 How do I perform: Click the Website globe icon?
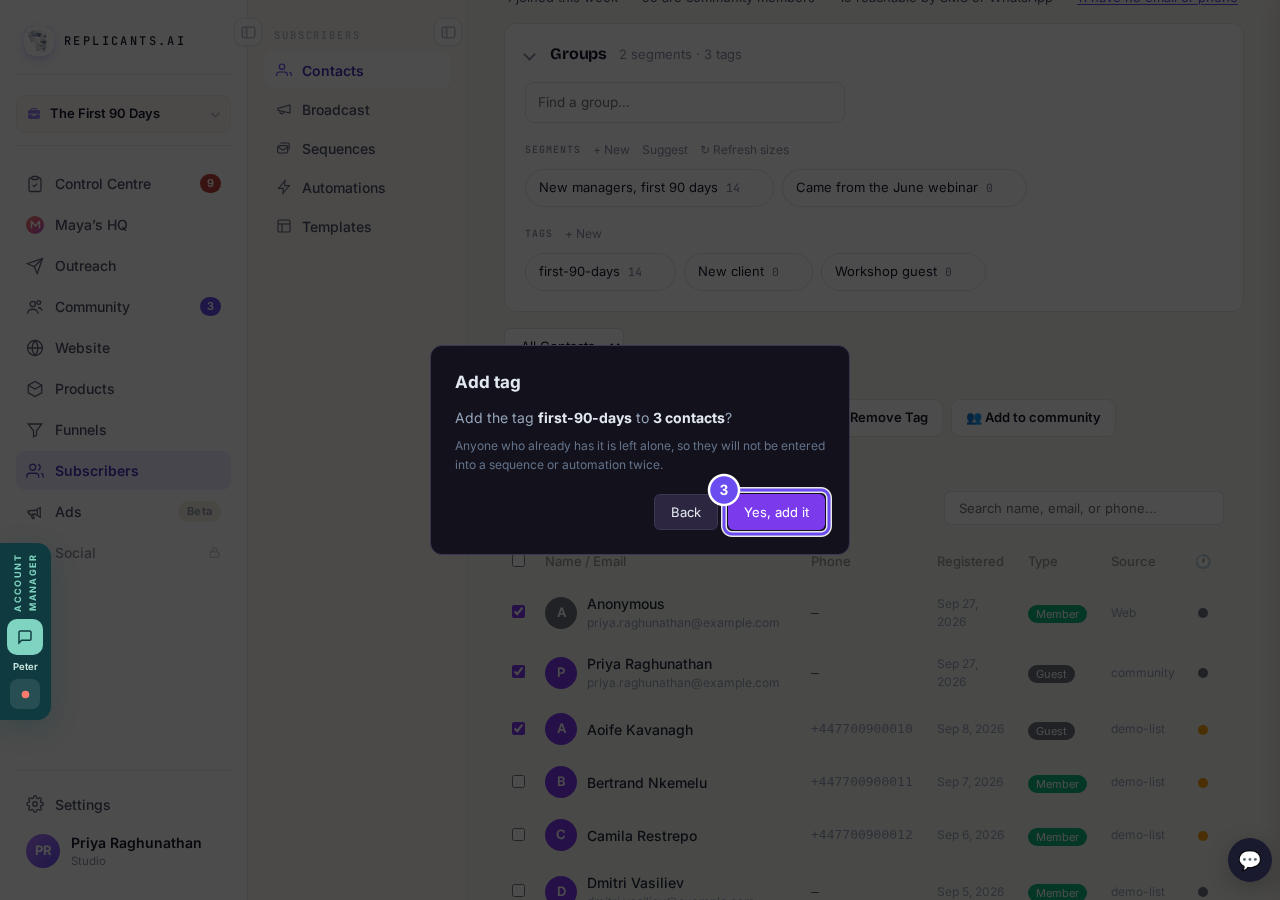click(x=35, y=348)
